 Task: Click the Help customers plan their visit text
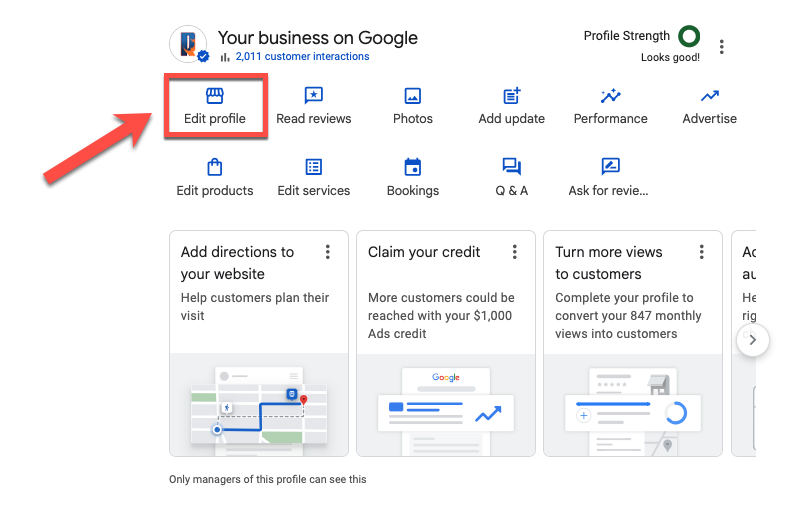255,307
